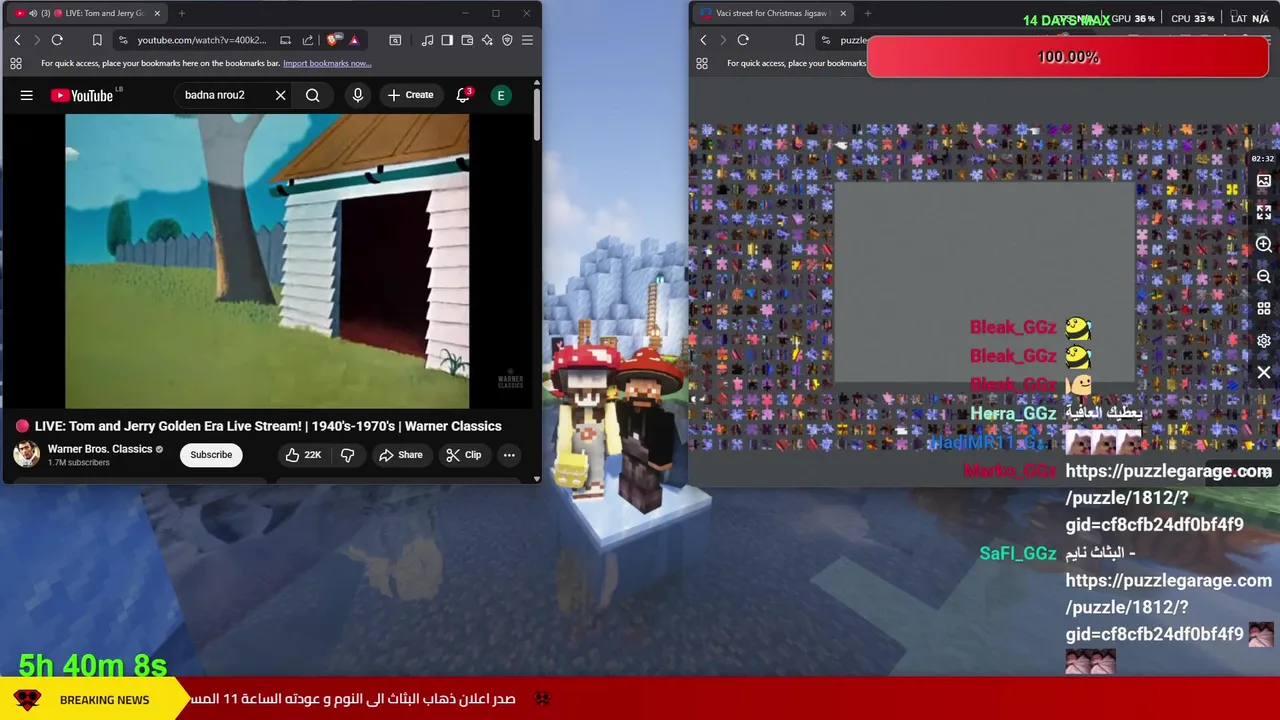
Task: Open the YouTube guide menu
Action: [27, 95]
